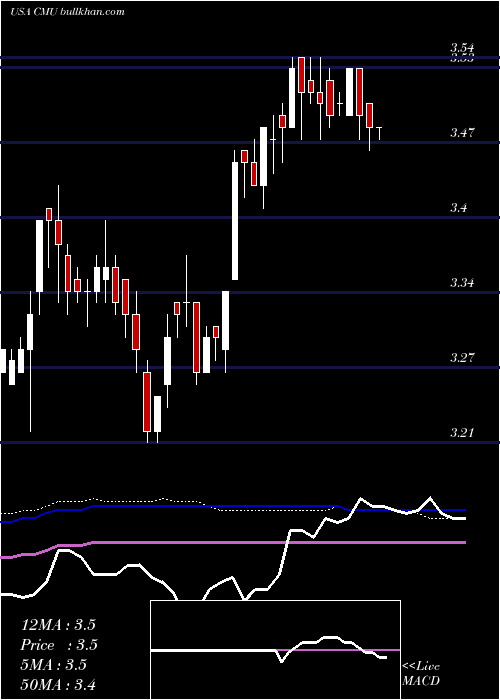The height and width of the screenshot is (700, 500).
Task: Click the 3.47 price level label
Action: (x=462, y=133)
